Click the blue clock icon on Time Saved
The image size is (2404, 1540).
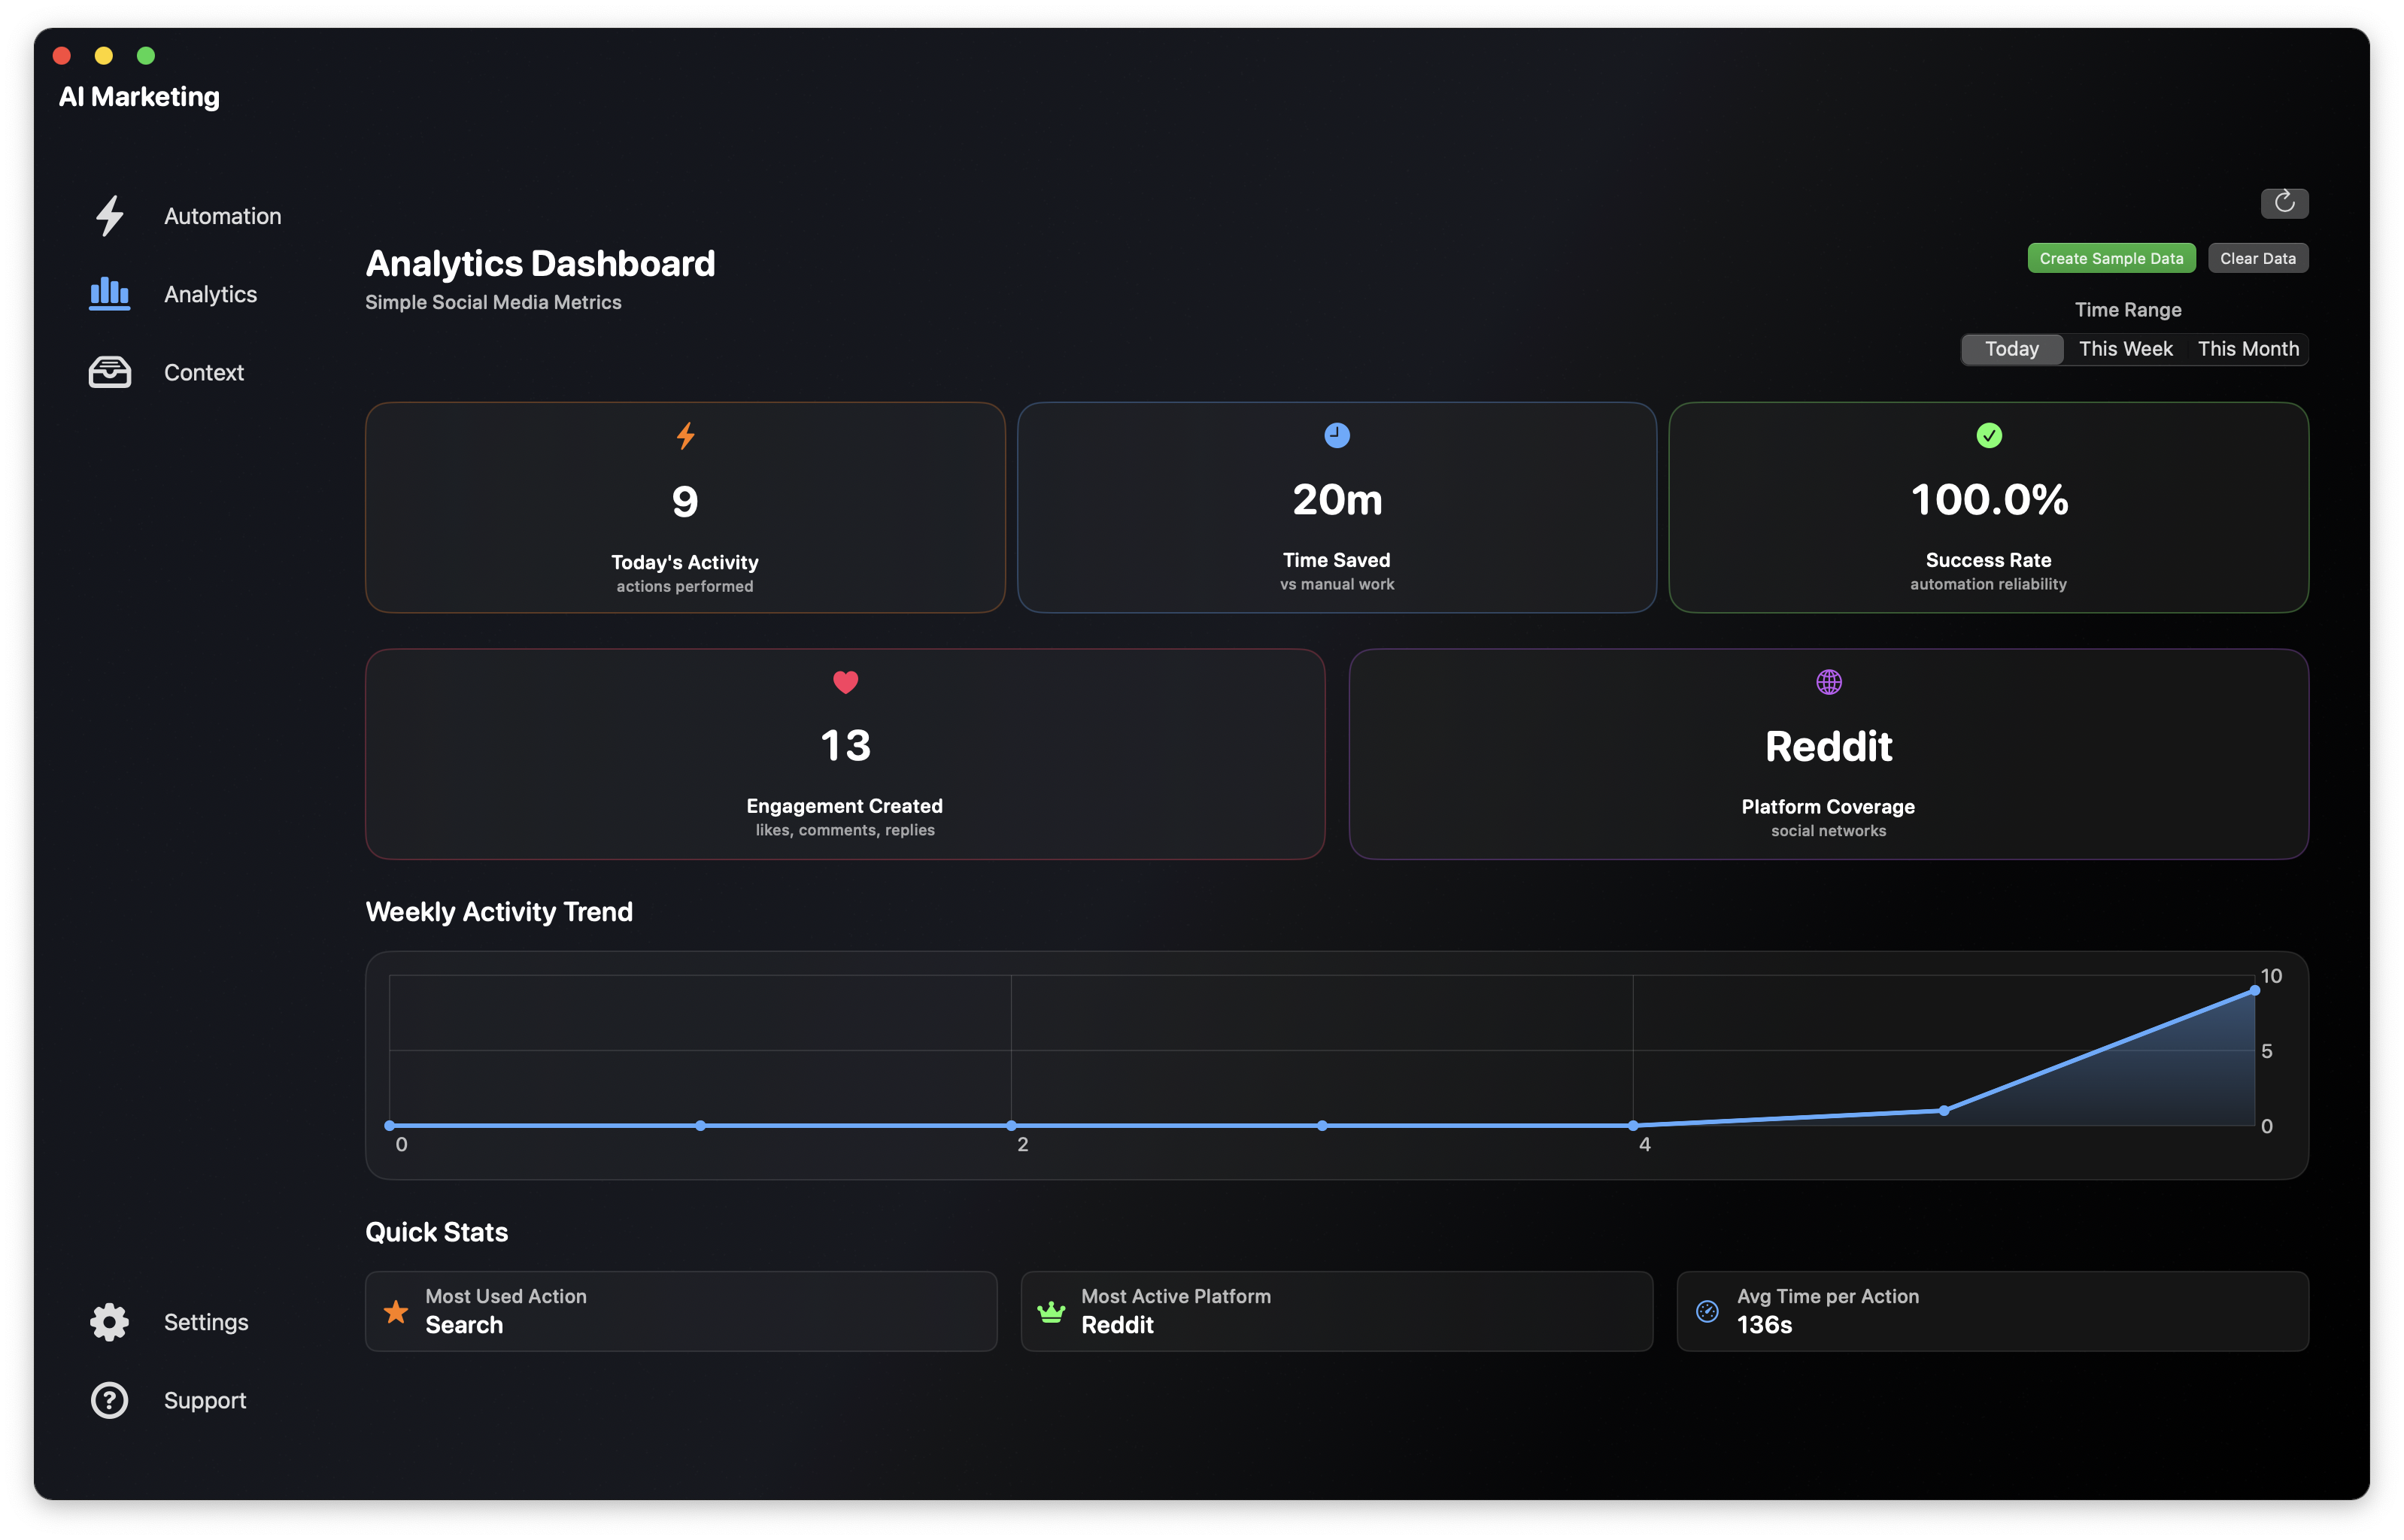pyautogui.click(x=1336, y=435)
